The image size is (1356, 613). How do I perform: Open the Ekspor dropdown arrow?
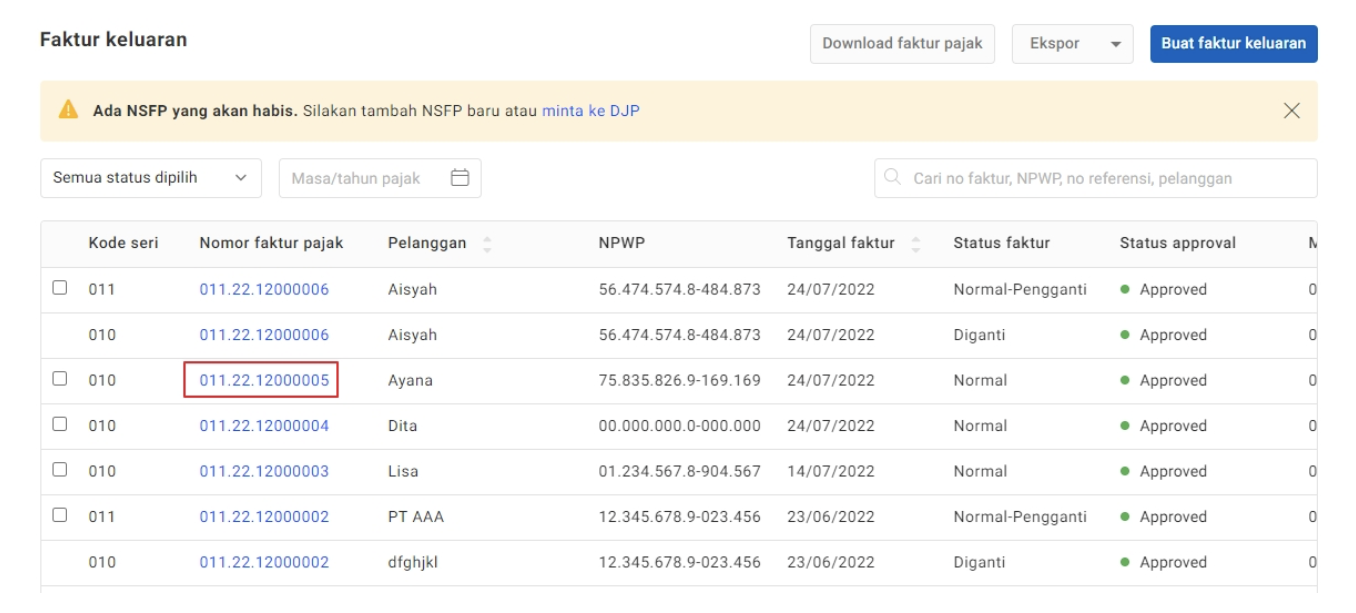point(1116,45)
